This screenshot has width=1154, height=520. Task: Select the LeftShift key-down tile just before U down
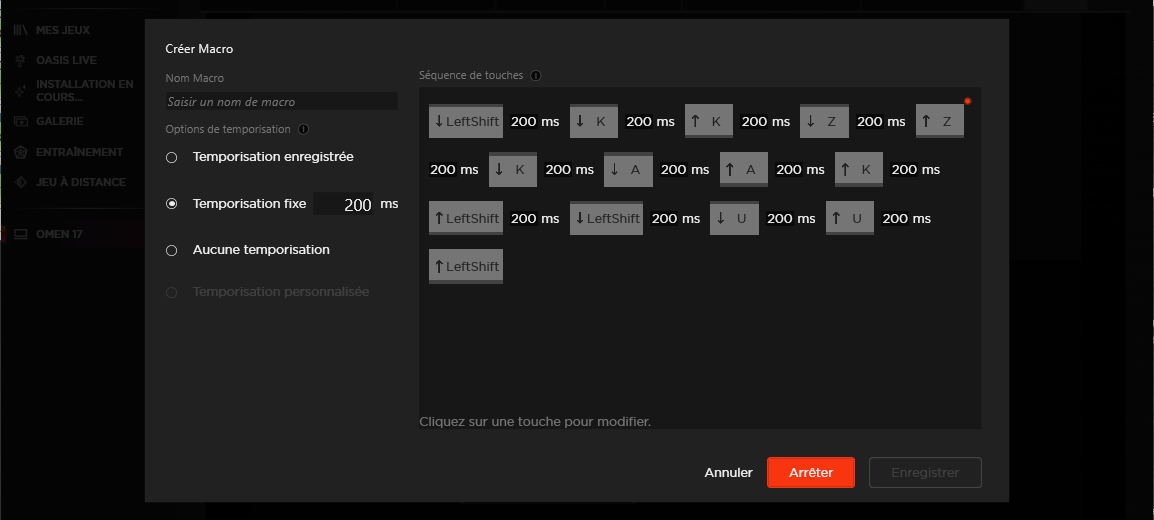606,218
